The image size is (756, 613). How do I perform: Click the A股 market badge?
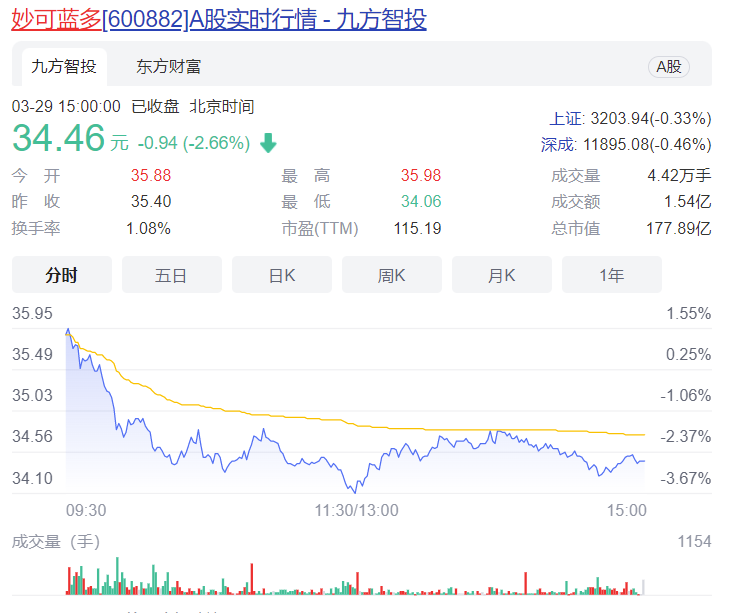tap(669, 66)
